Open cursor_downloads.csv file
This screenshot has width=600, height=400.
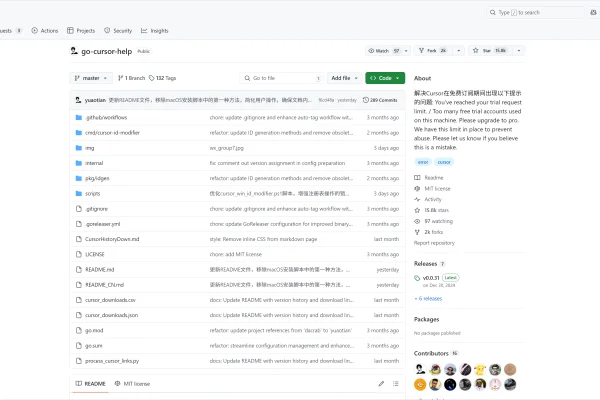pyautogui.click(x=110, y=300)
